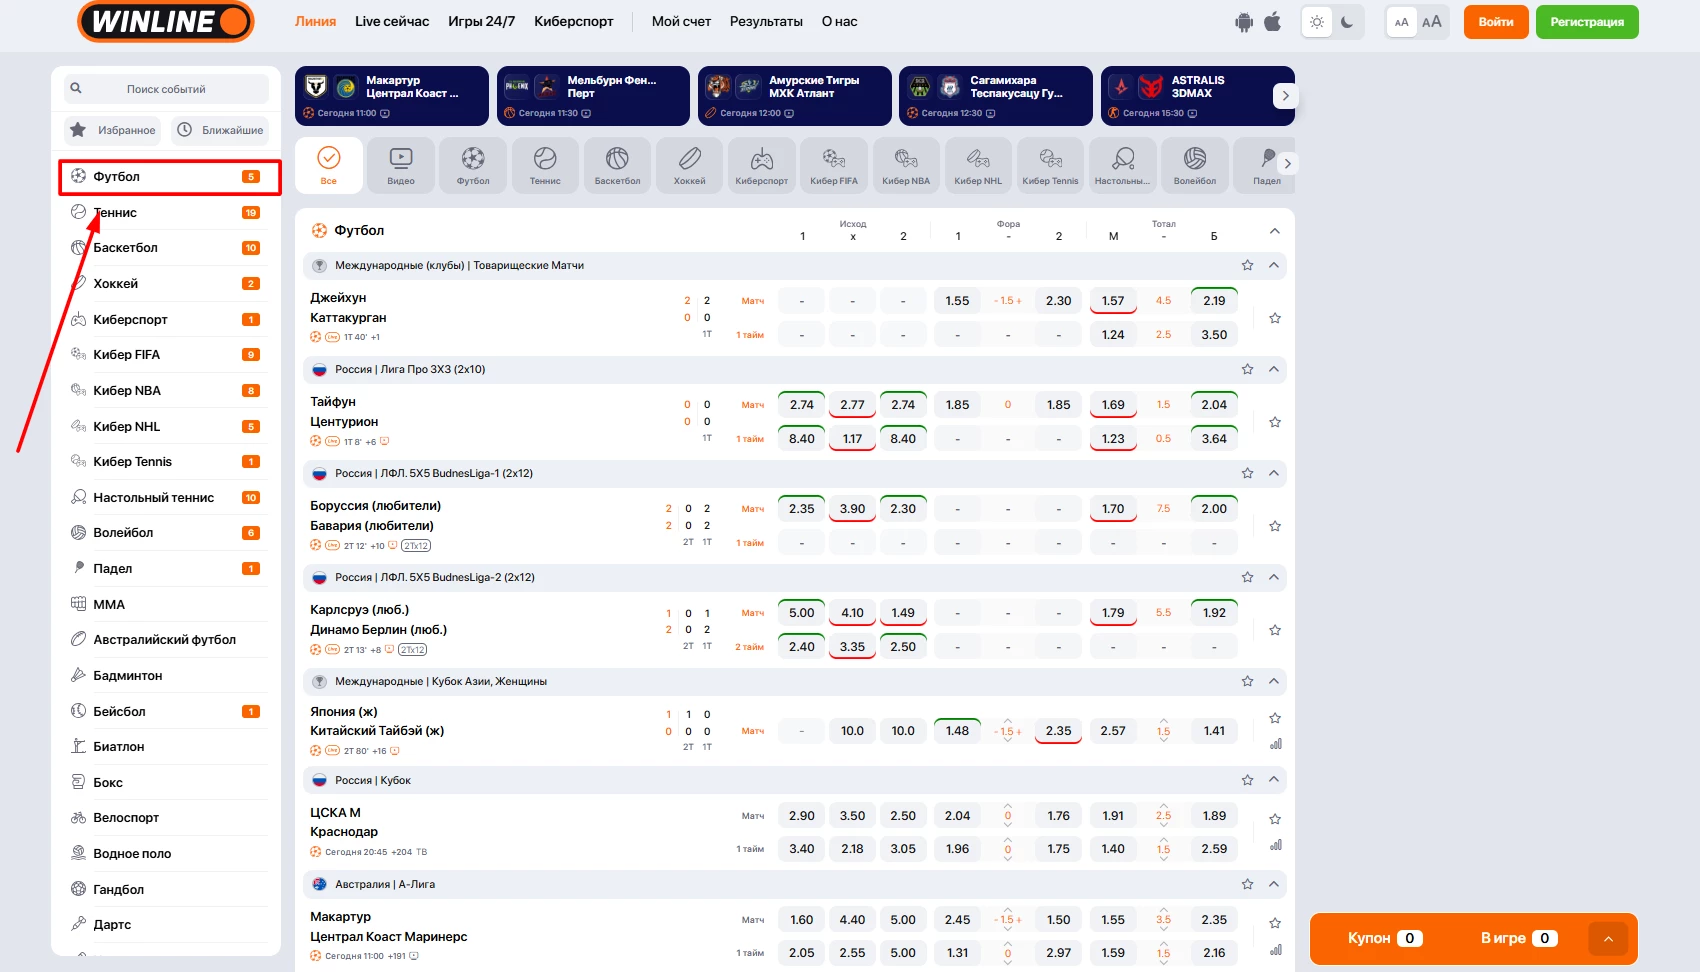
Task: Open the Кибер FIFA category icon
Action: 834,165
